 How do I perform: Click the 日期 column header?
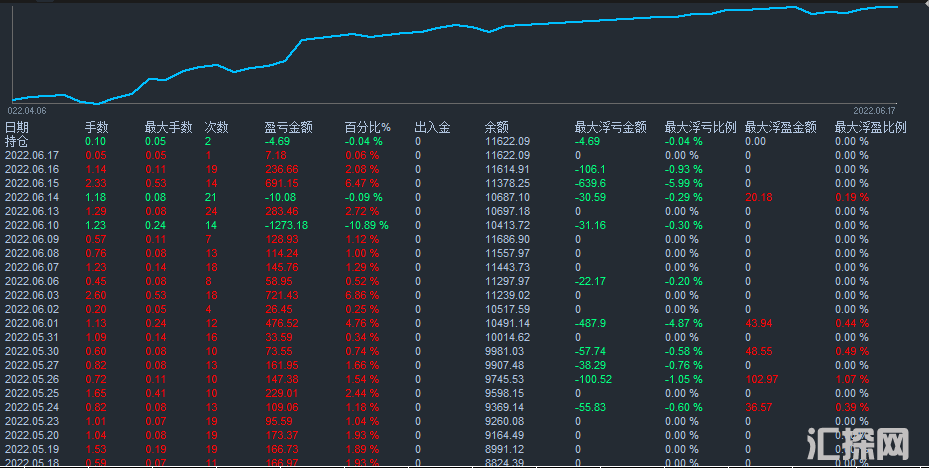tap(17, 128)
